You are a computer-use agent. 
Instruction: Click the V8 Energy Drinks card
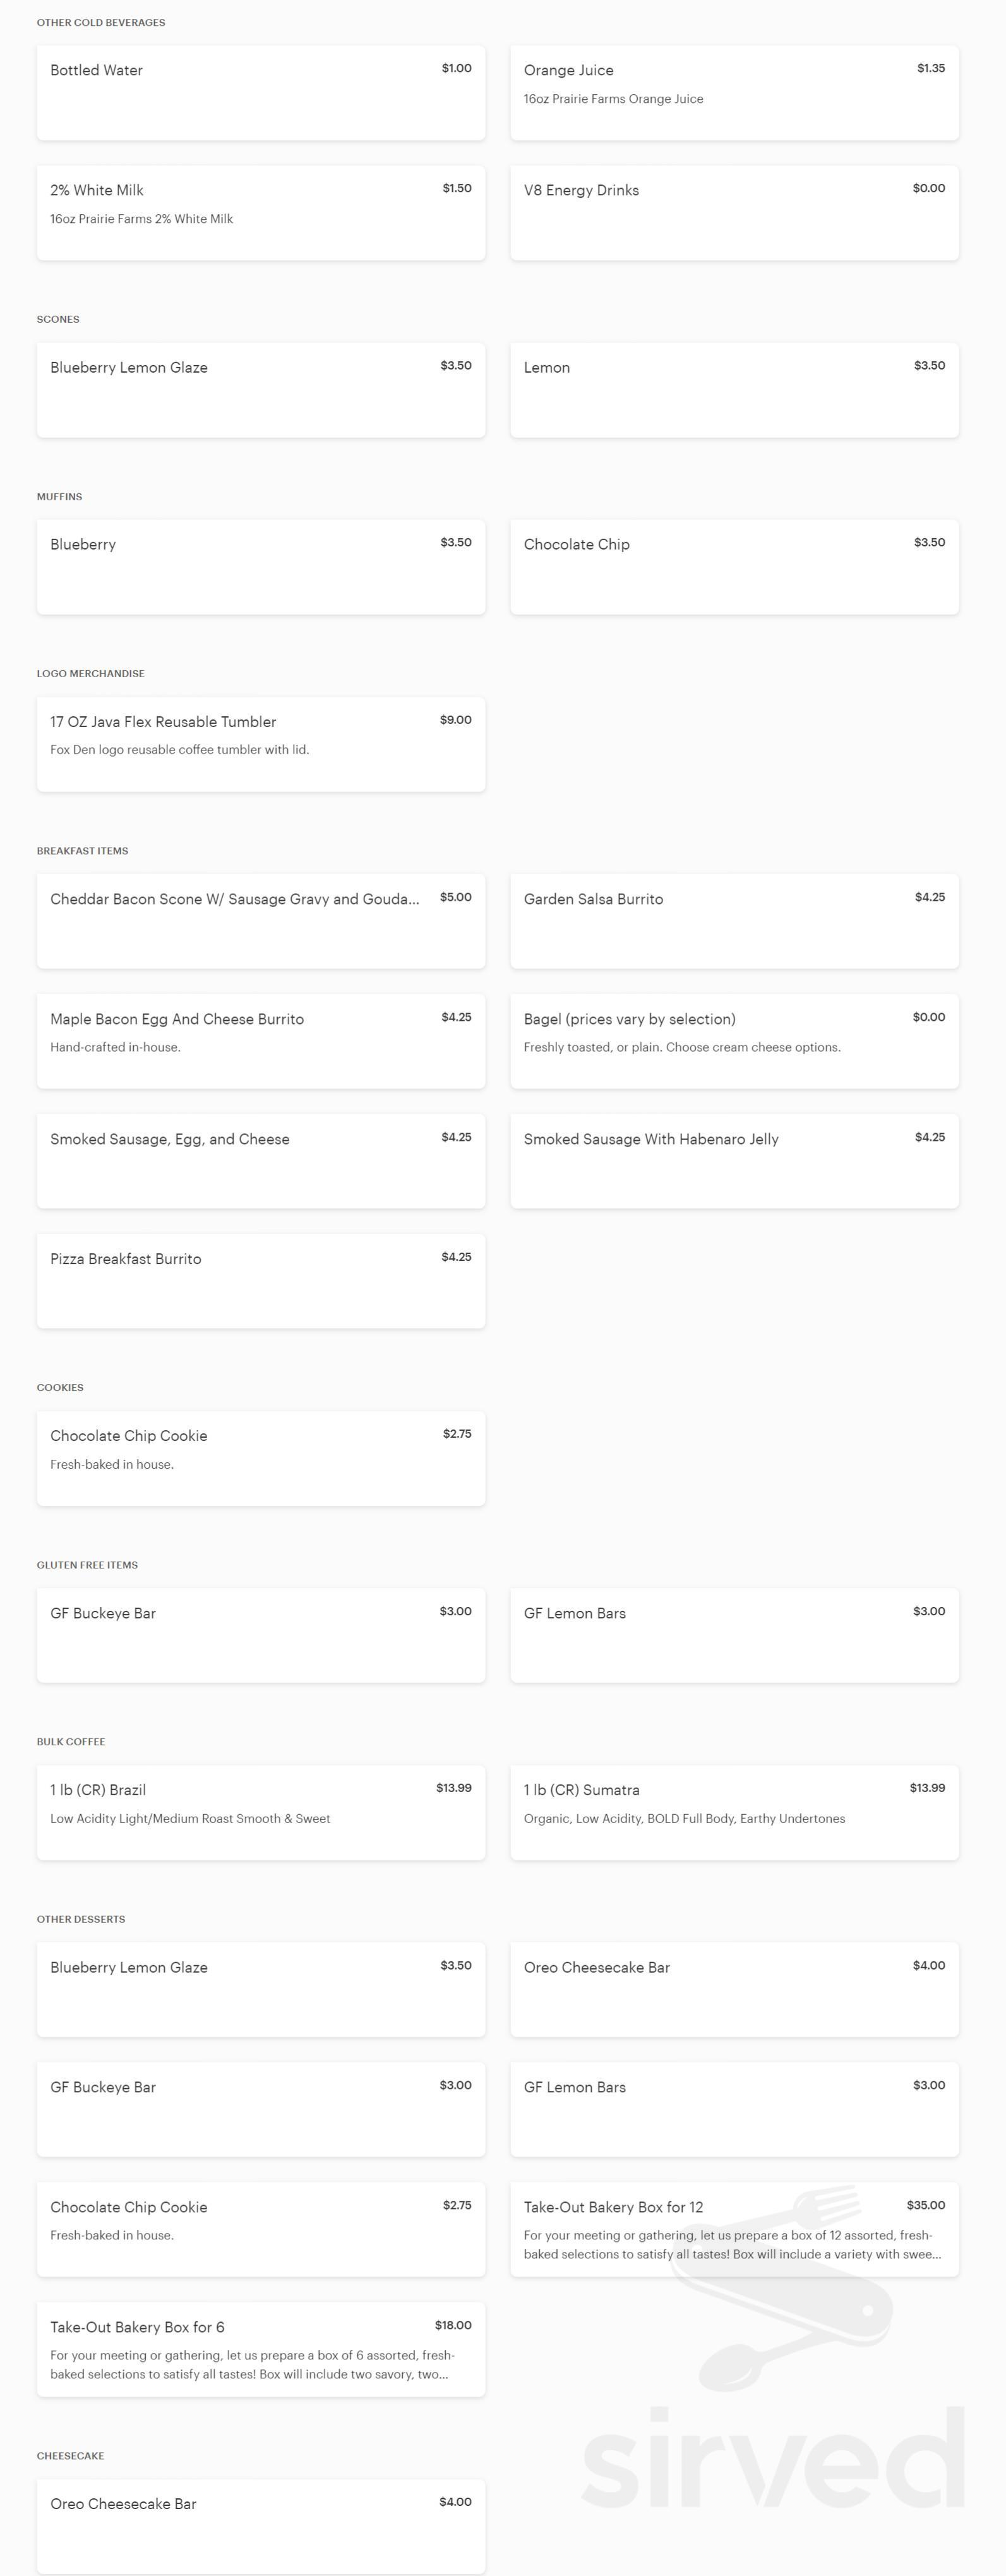[x=734, y=213]
